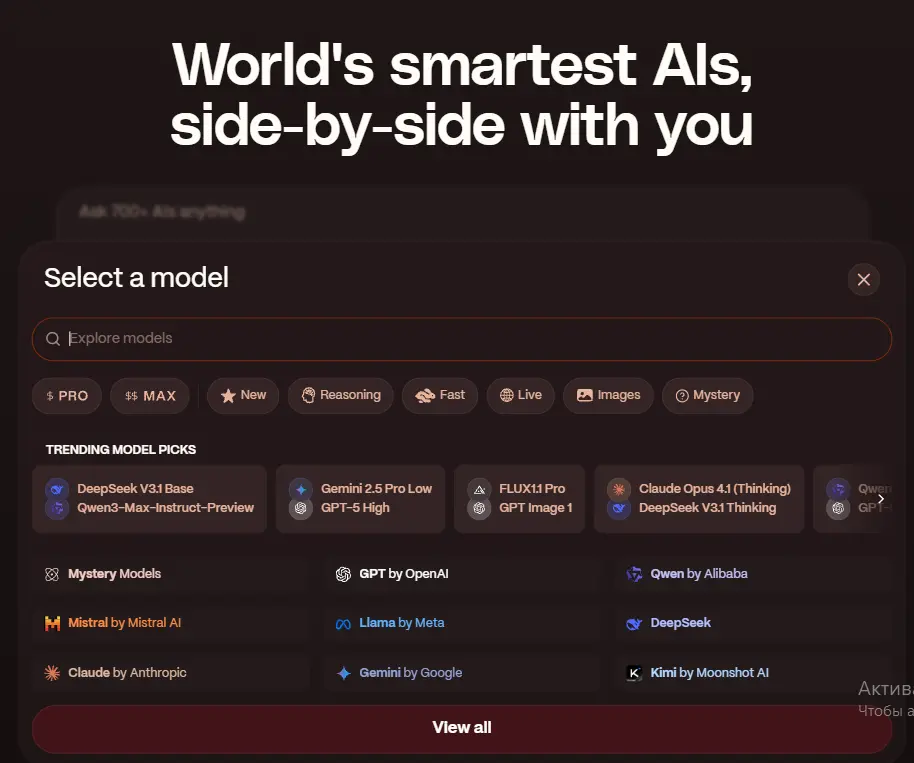Image resolution: width=914 pixels, height=763 pixels.
Task: Click the Claude icon beside Claude Opus 4.1
Action: [x=618, y=489]
